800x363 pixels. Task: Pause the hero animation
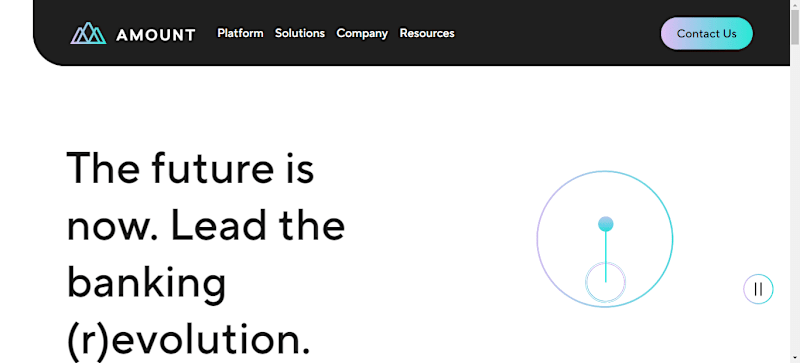point(758,289)
